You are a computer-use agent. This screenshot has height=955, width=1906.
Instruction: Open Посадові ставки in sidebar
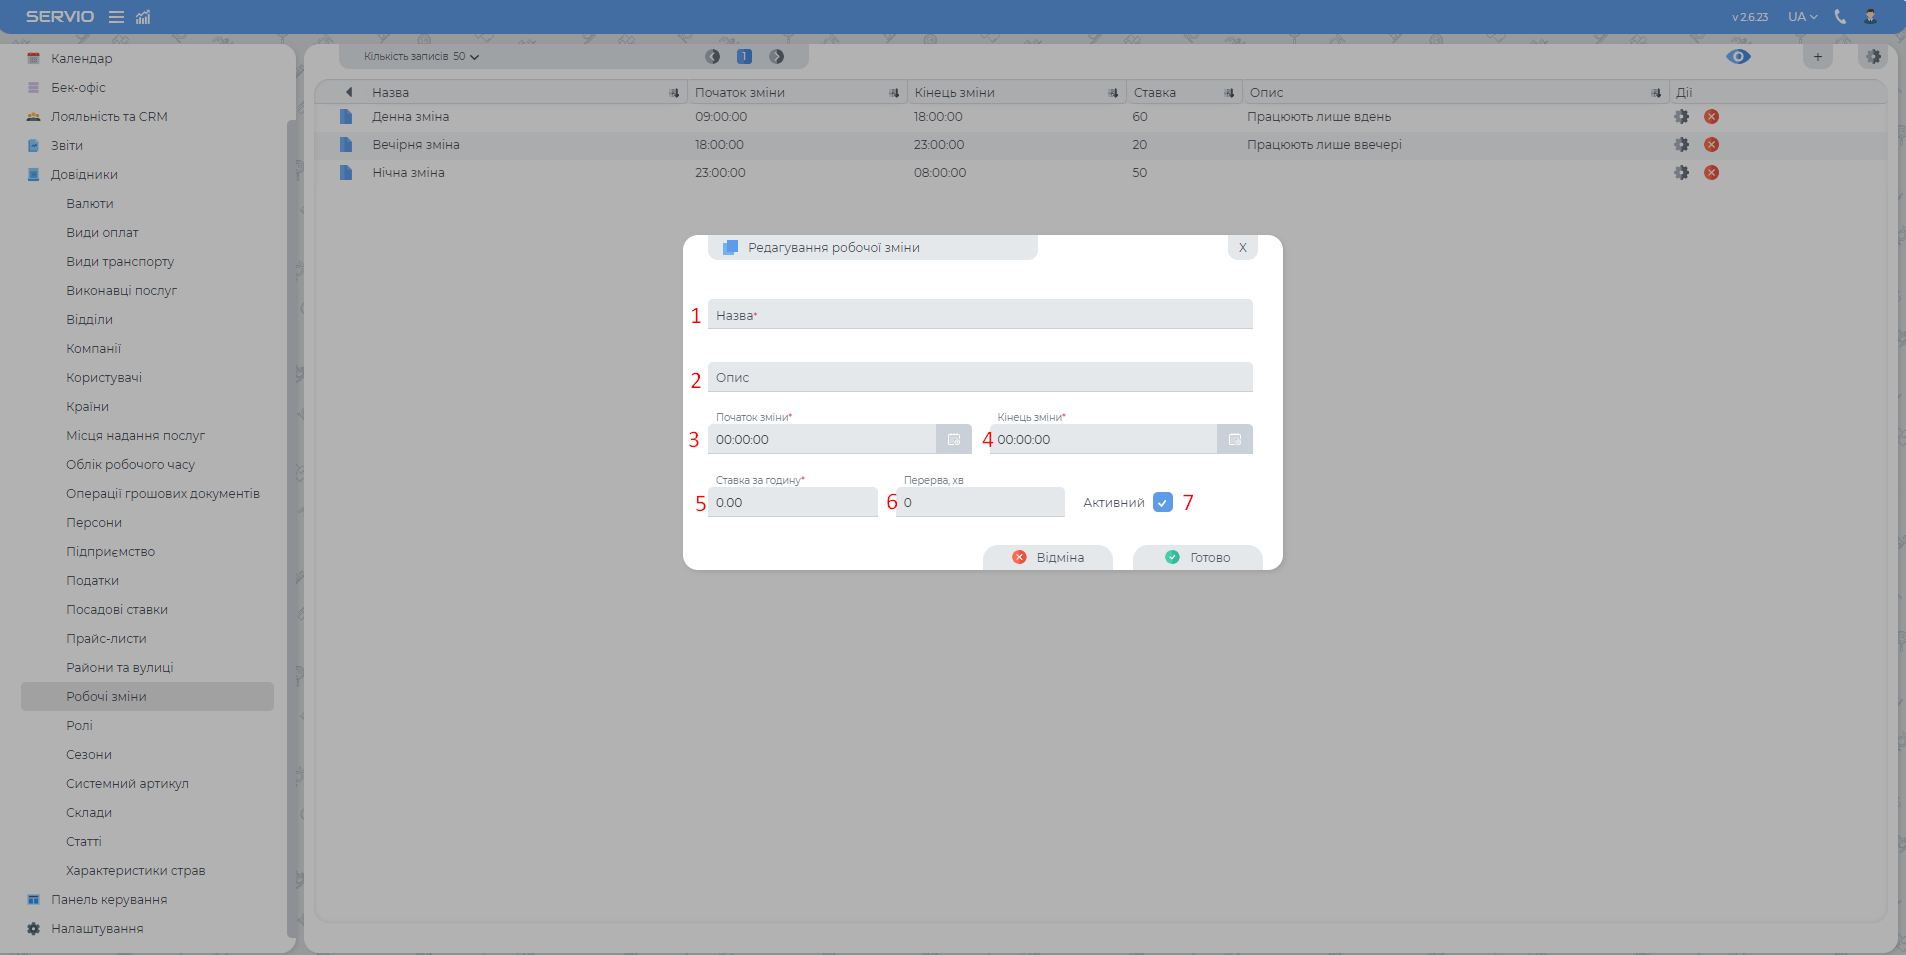tap(117, 610)
